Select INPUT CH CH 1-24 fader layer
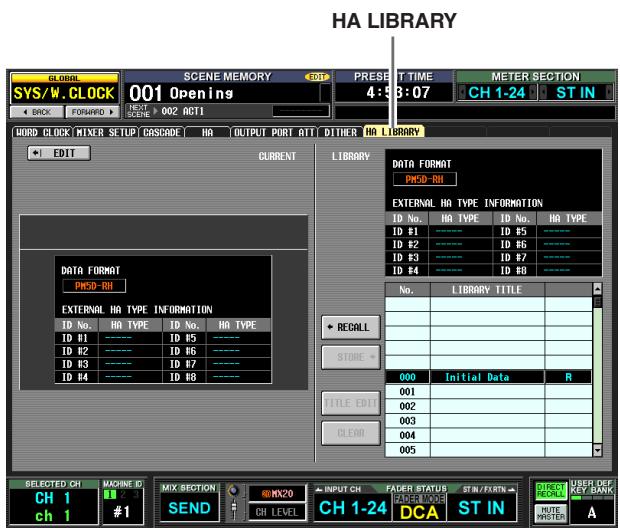This screenshot has width=620, height=531. [x=353, y=508]
